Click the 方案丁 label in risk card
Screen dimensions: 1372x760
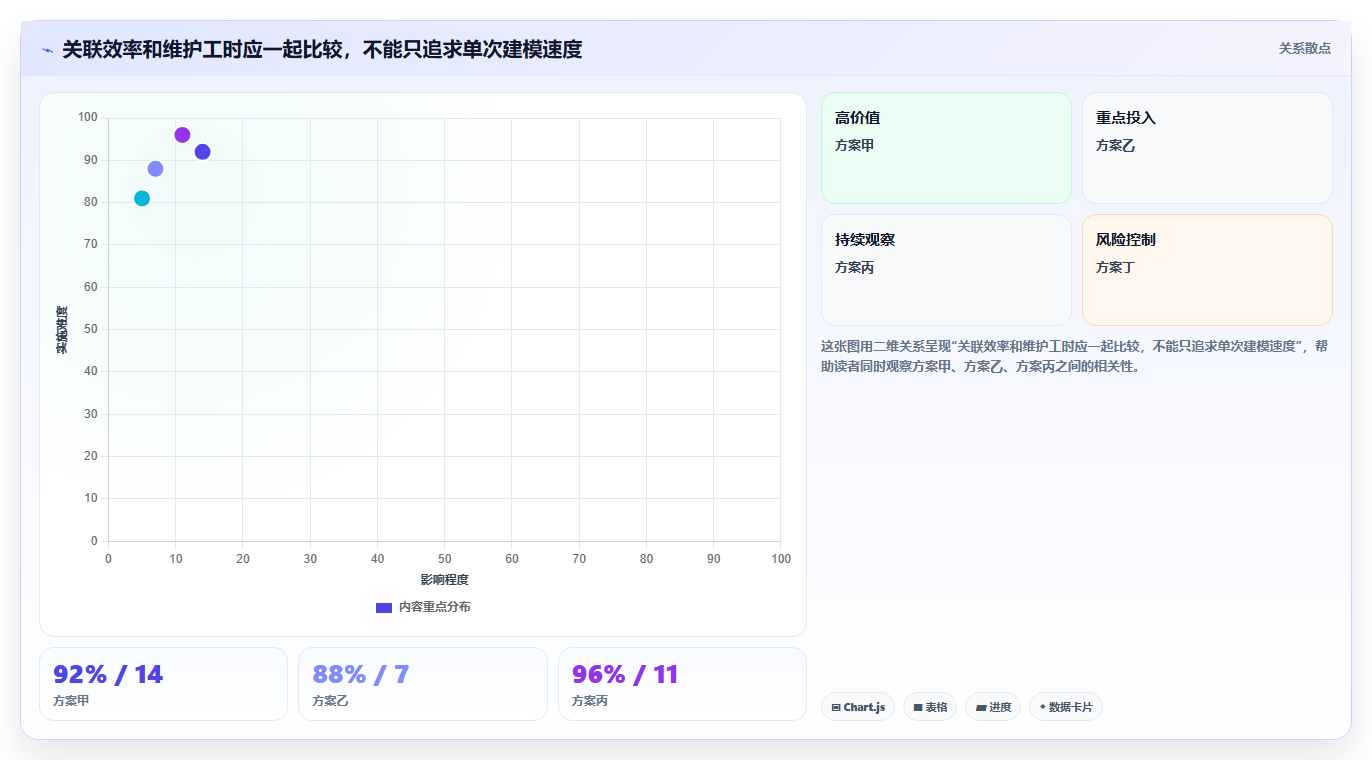(x=1115, y=267)
